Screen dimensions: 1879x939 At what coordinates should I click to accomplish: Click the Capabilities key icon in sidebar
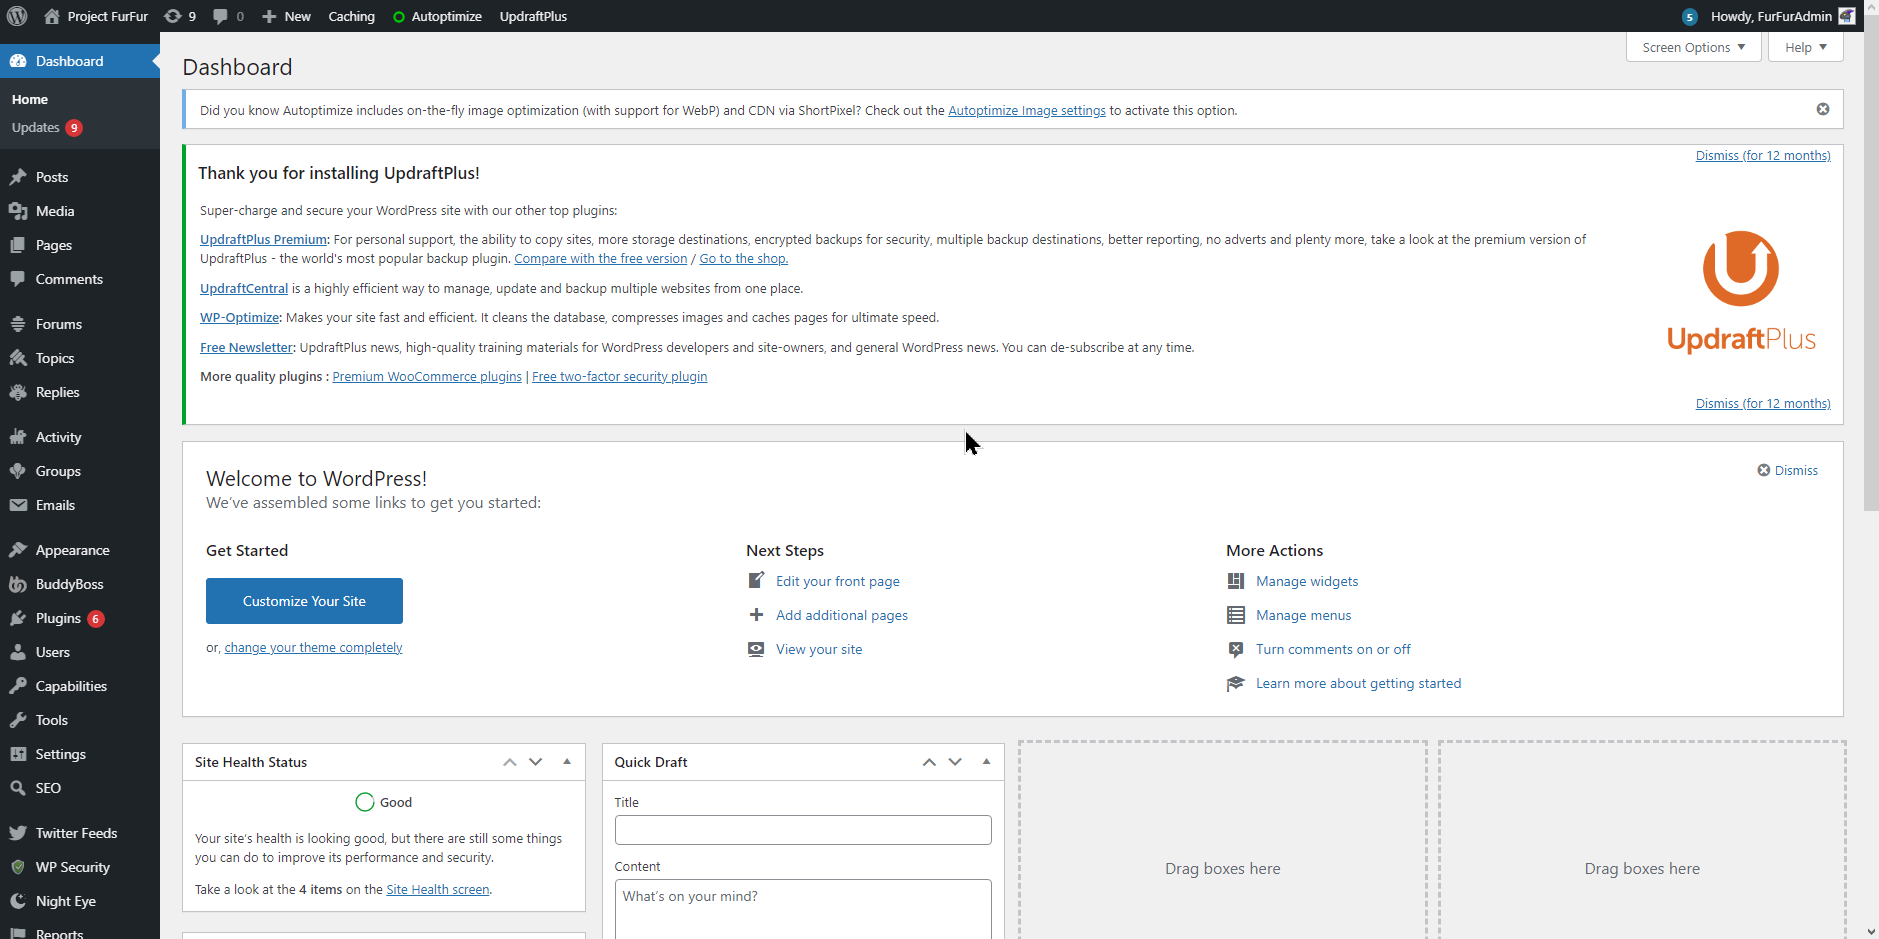click(x=18, y=686)
